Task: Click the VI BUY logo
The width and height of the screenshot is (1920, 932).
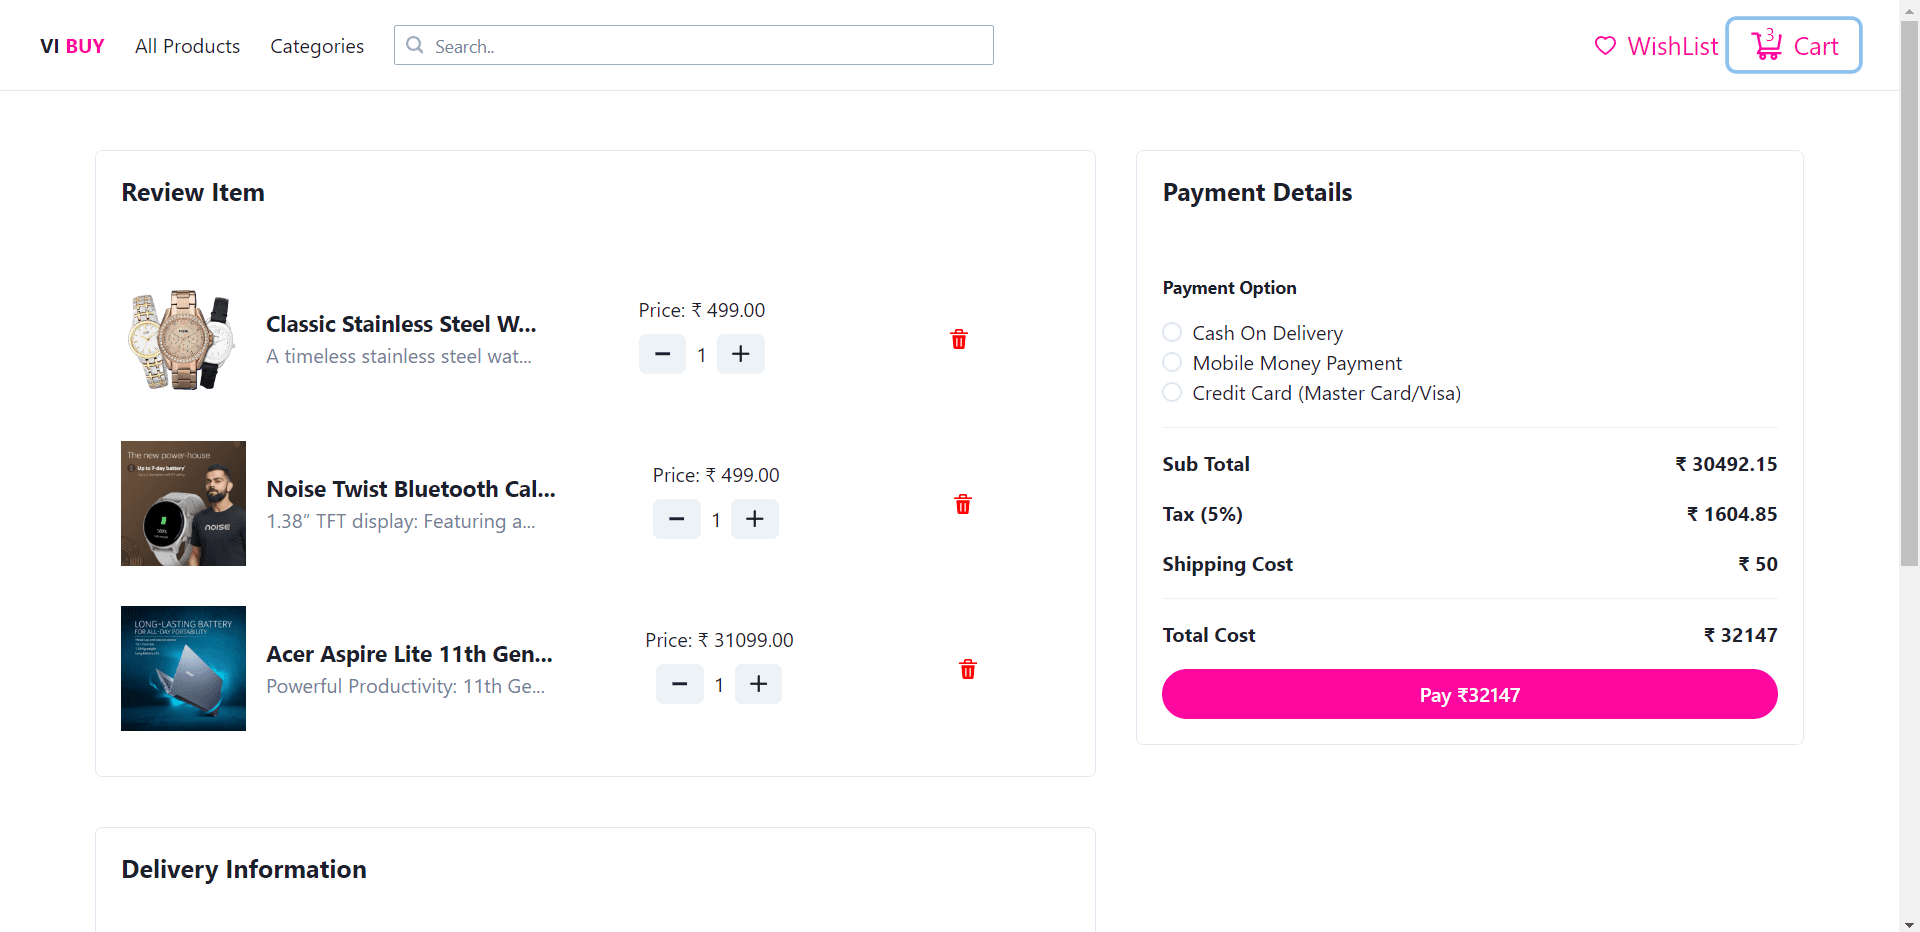Action: pyautogui.click(x=72, y=46)
